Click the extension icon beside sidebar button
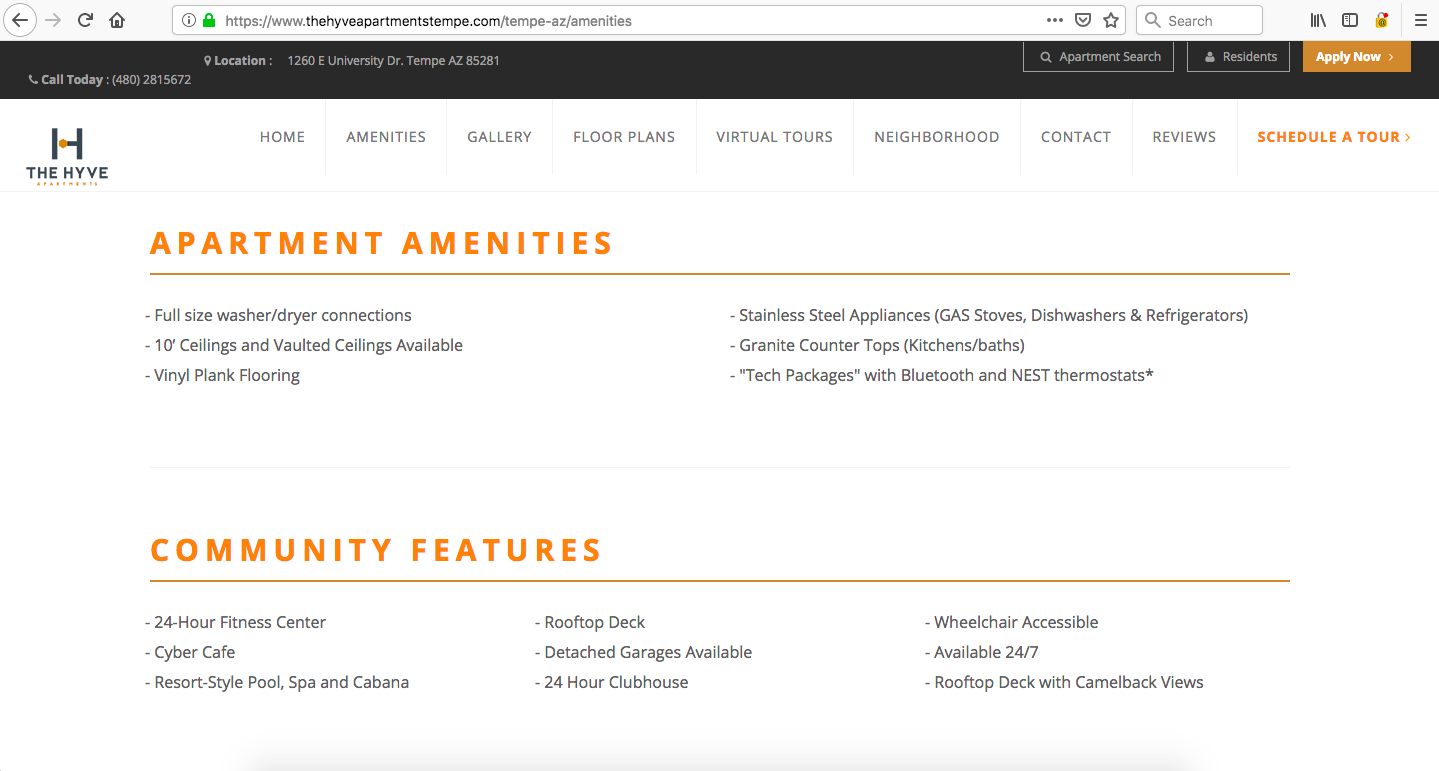This screenshot has height=771, width=1439. tap(1382, 20)
